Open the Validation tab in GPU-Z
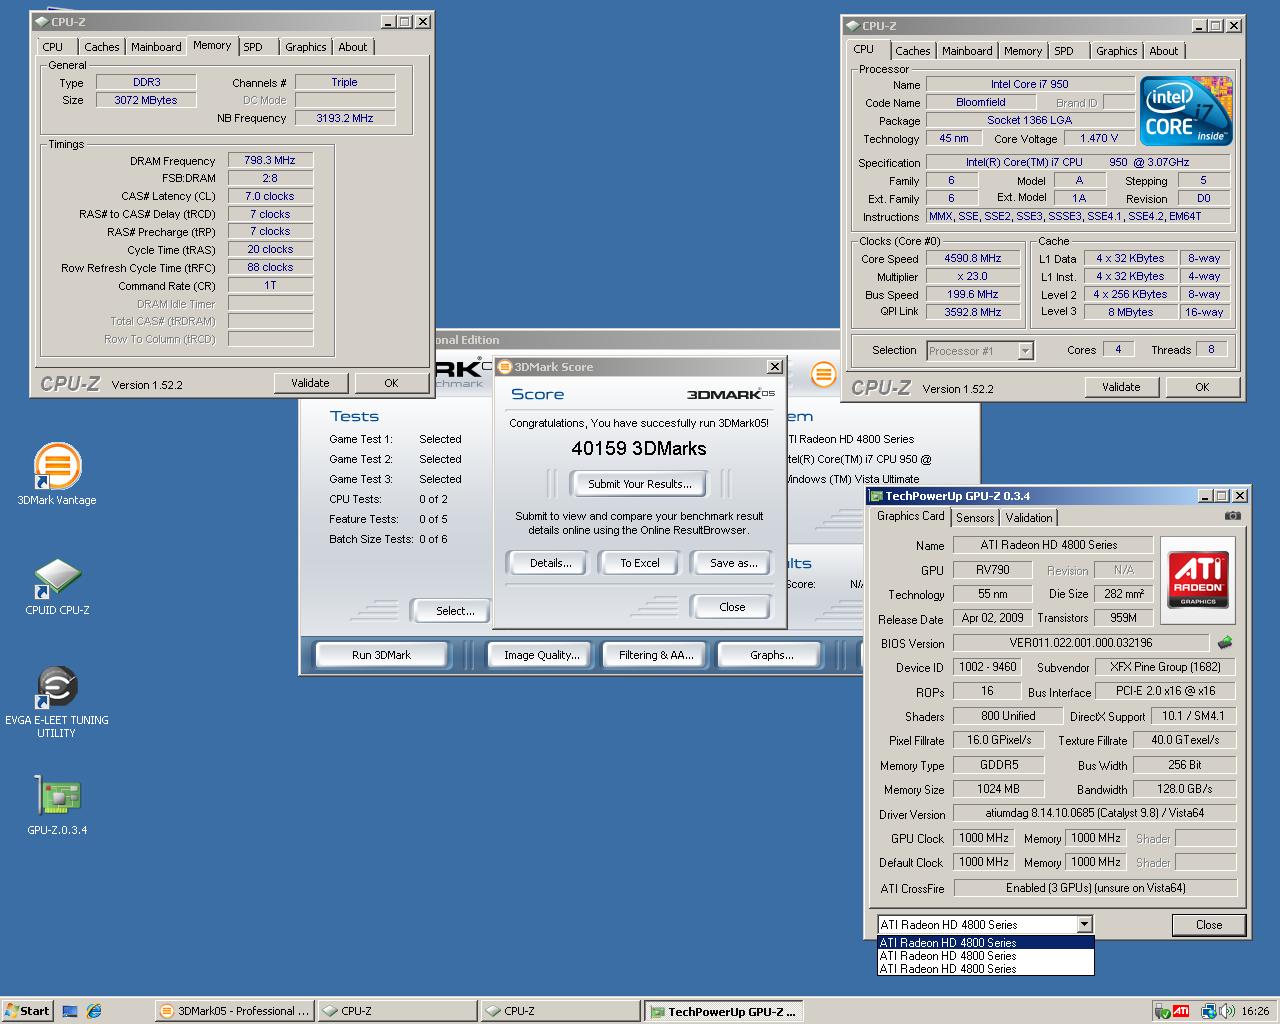Screen dimensions: 1280x1024 coord(1029,517)
